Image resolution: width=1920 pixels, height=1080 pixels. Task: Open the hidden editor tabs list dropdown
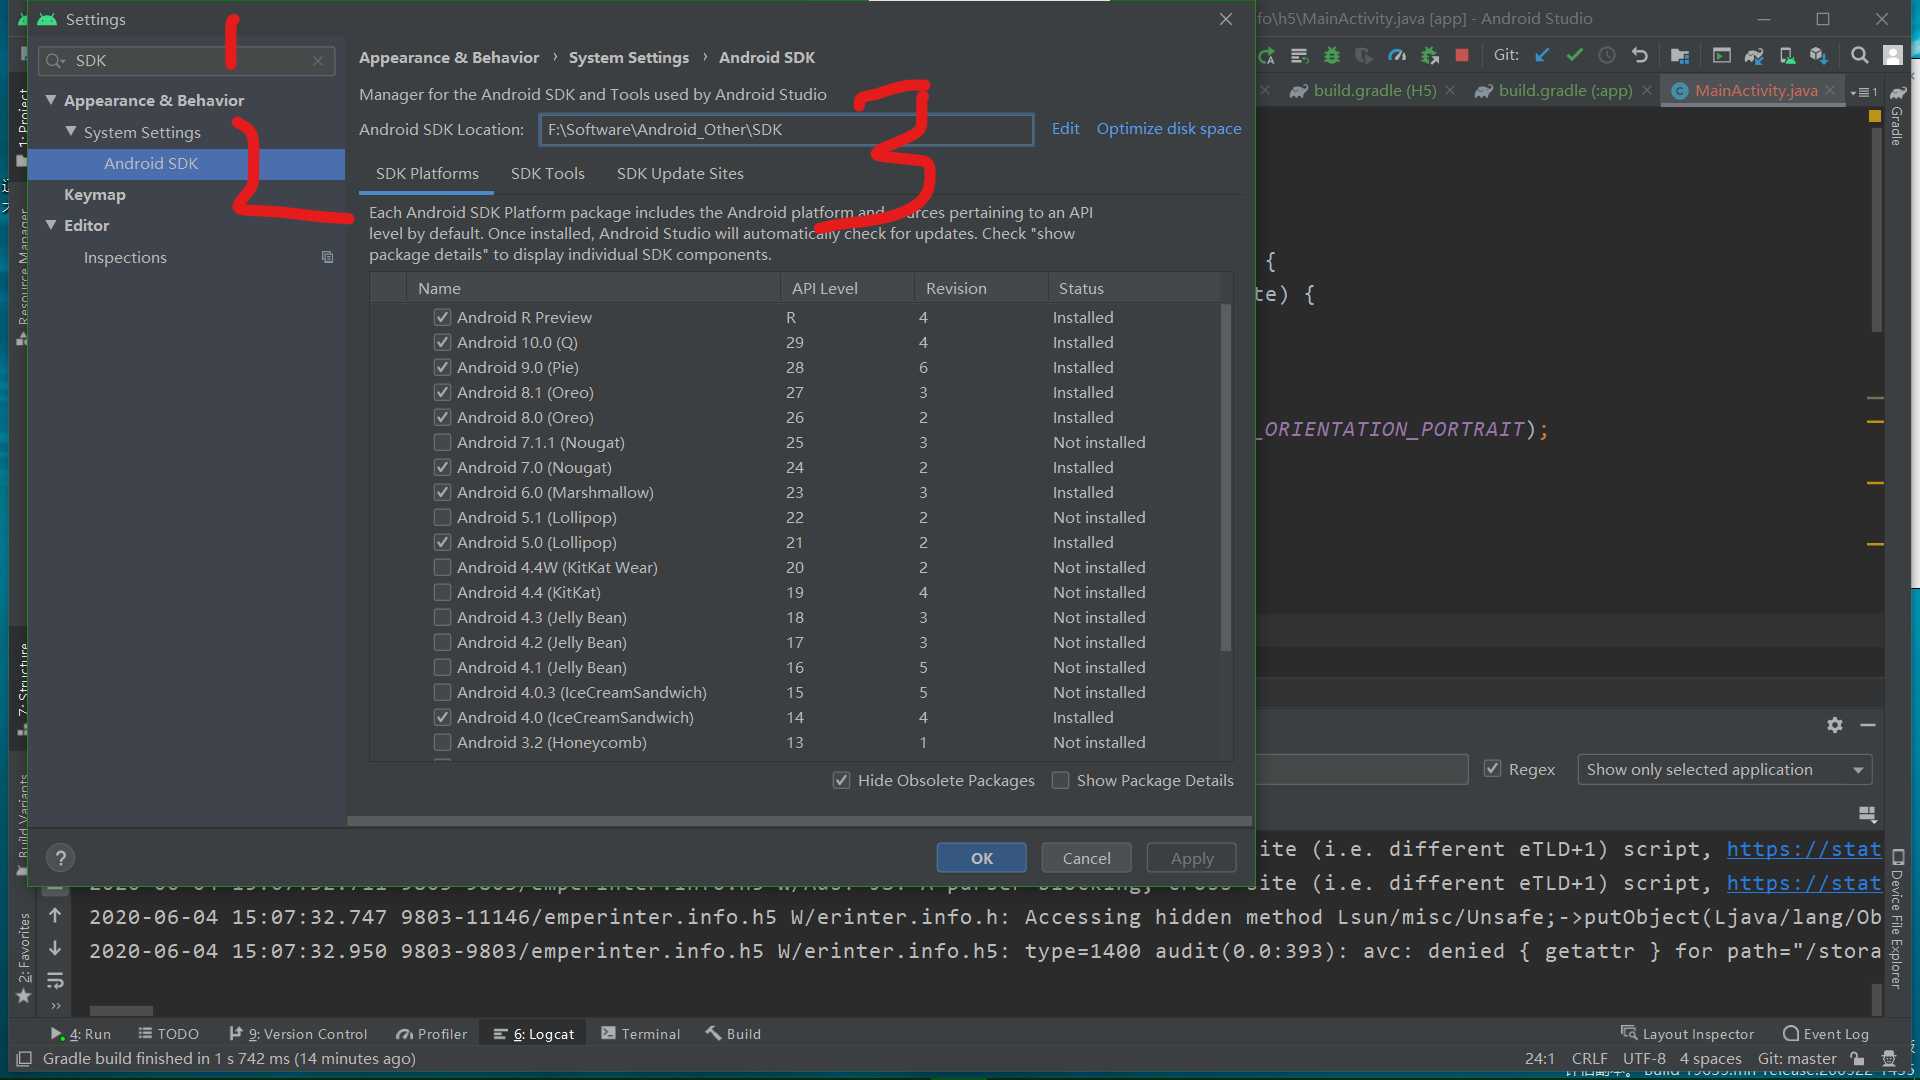click(1863, 91)
